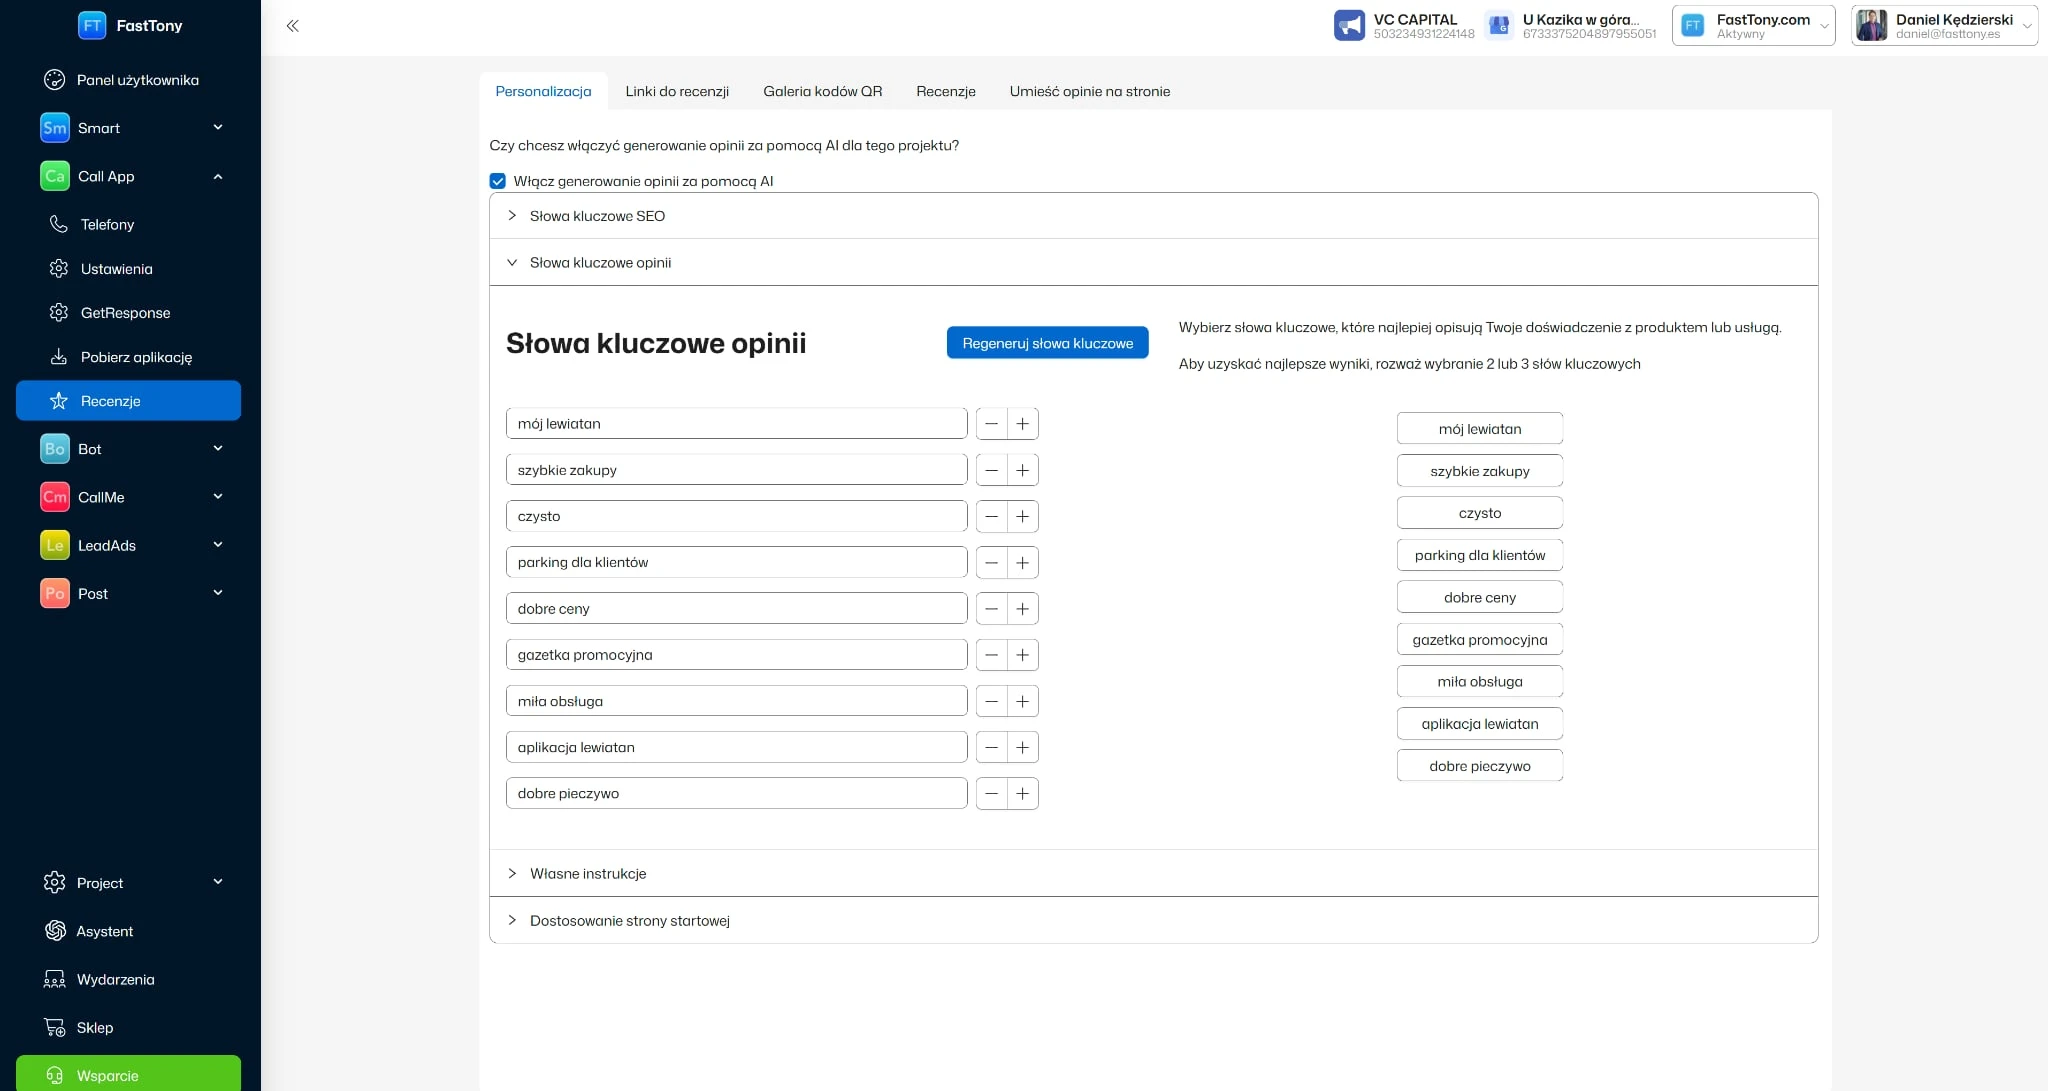
Task: Remove the 'mój lewiatan' keyword with minus
Action: tap(991, 424)
